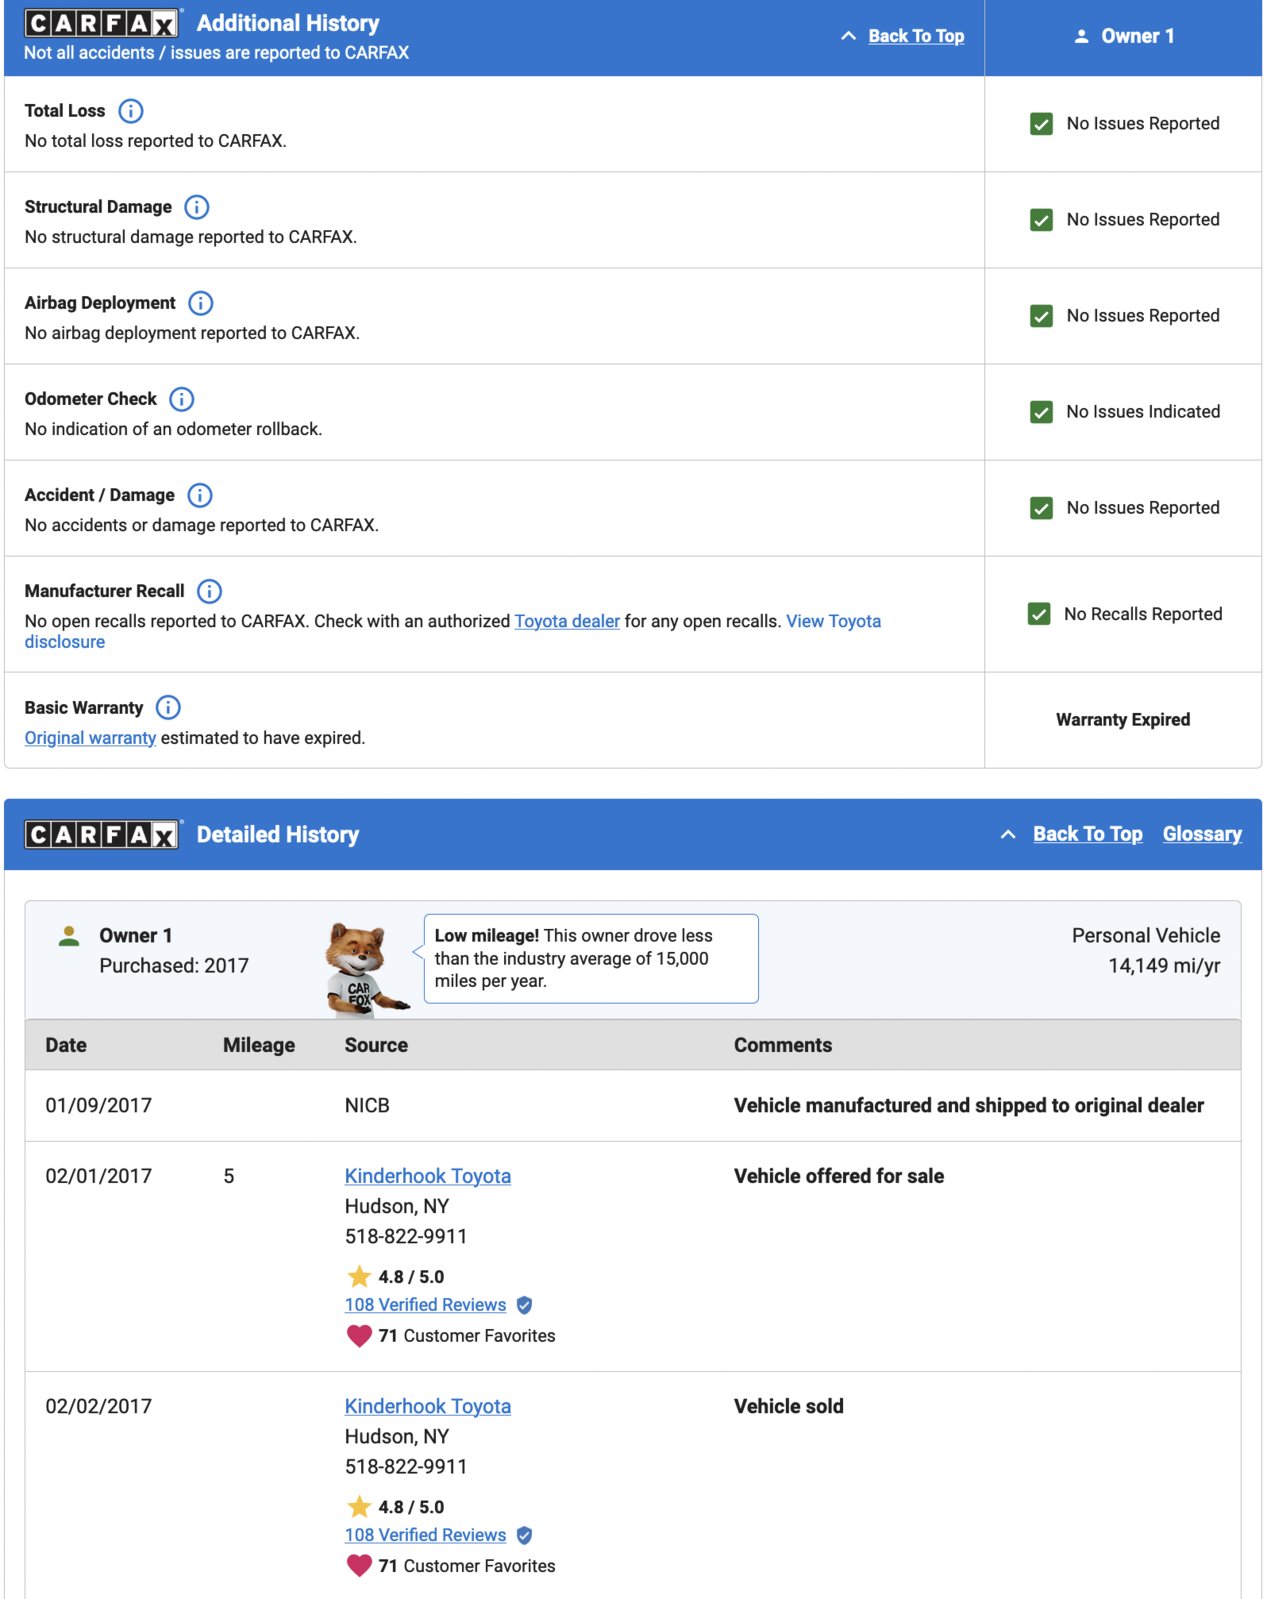Click the Airbag Deployment info icon
This screenshot has height=1599, width=1267.
point(201,303)
